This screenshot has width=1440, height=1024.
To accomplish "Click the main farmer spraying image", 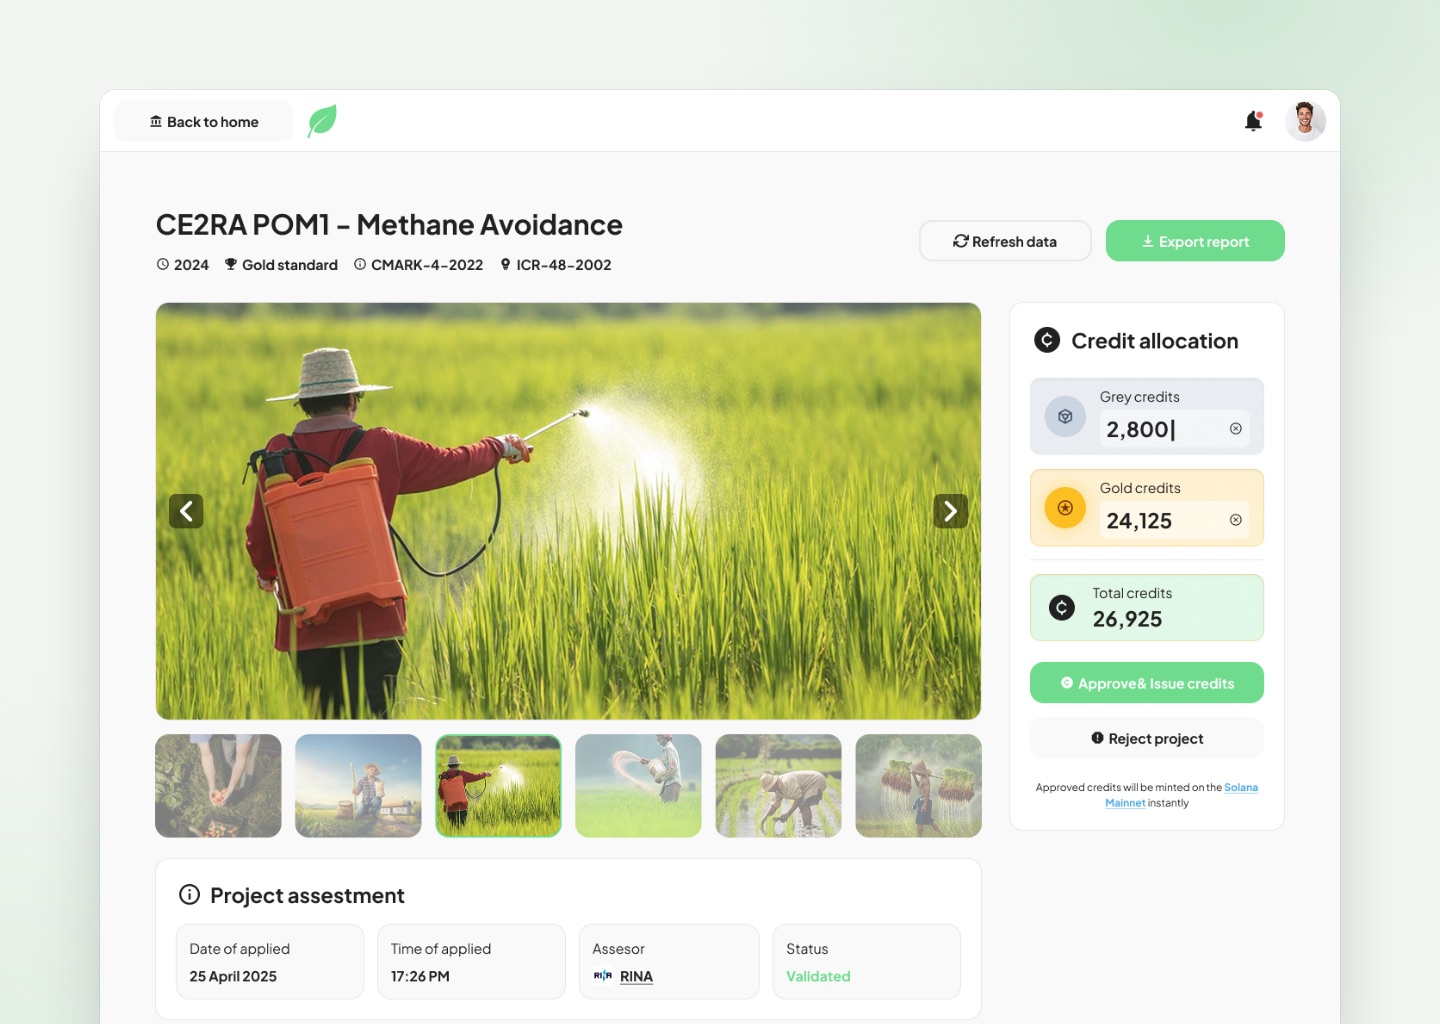I will coord(568,511).
